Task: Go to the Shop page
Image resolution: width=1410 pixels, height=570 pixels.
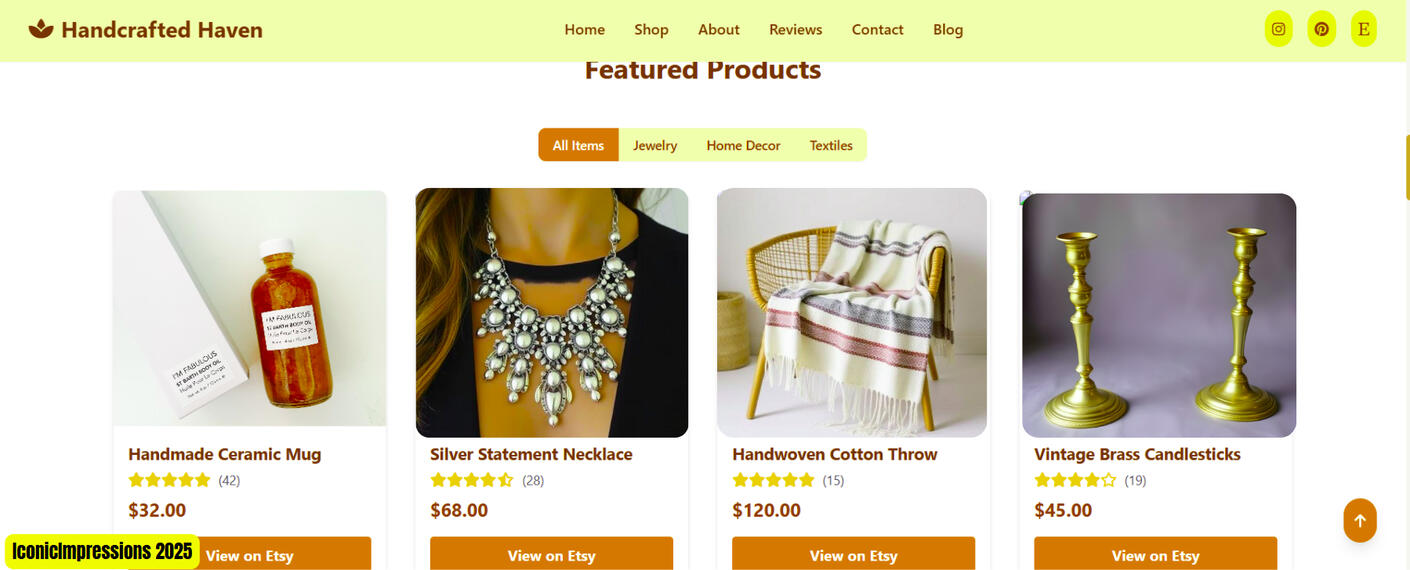Action: pyautogui.click(x=651, y=30)
